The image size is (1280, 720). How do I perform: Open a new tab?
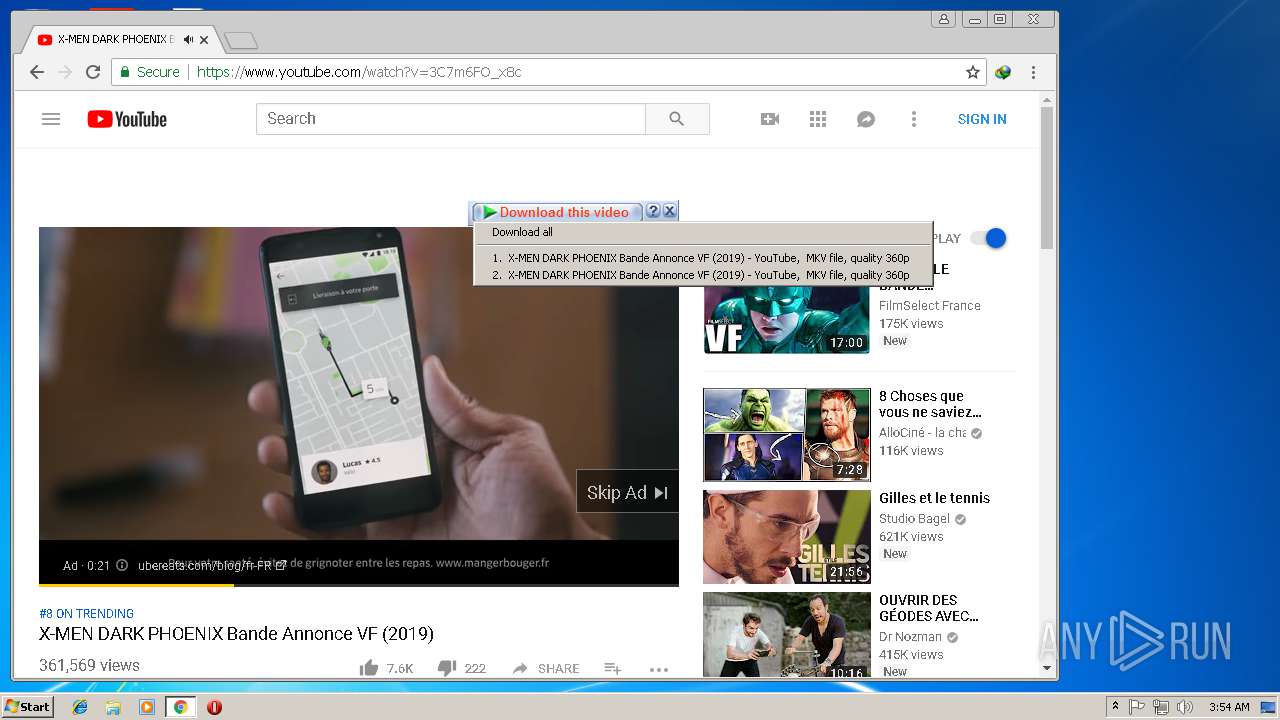241,41
